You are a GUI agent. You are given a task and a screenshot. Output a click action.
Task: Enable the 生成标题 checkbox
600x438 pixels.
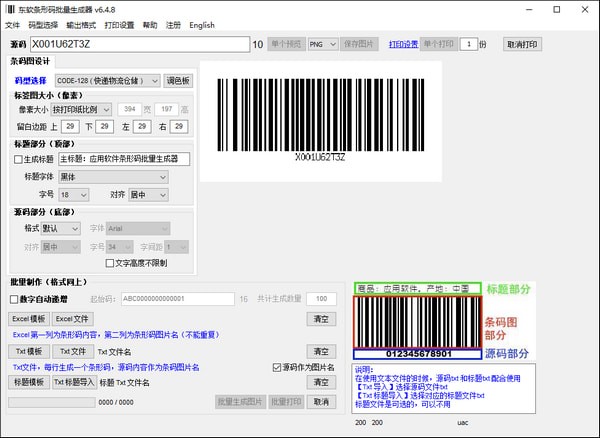pyautogui.click(x=18, y=158)
